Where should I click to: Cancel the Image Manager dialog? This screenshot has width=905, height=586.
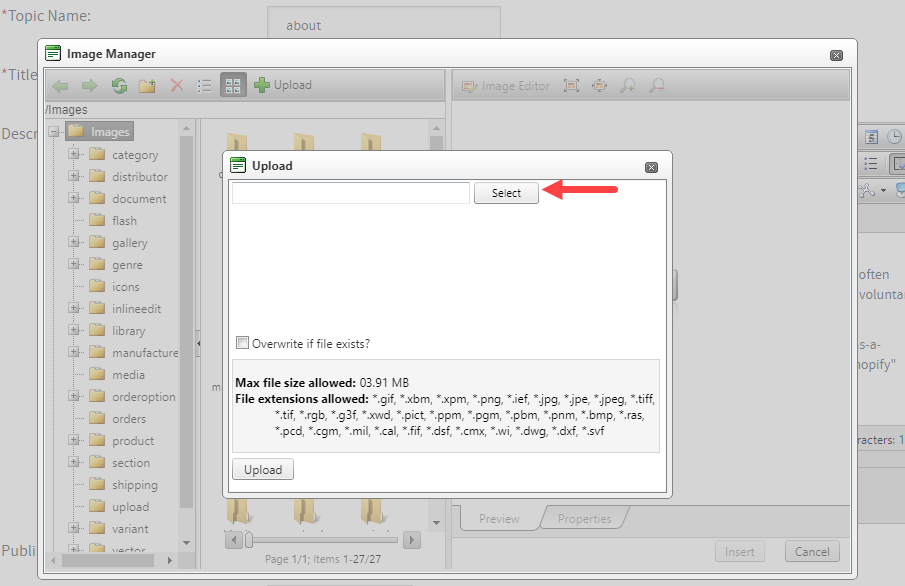point(811,551)
